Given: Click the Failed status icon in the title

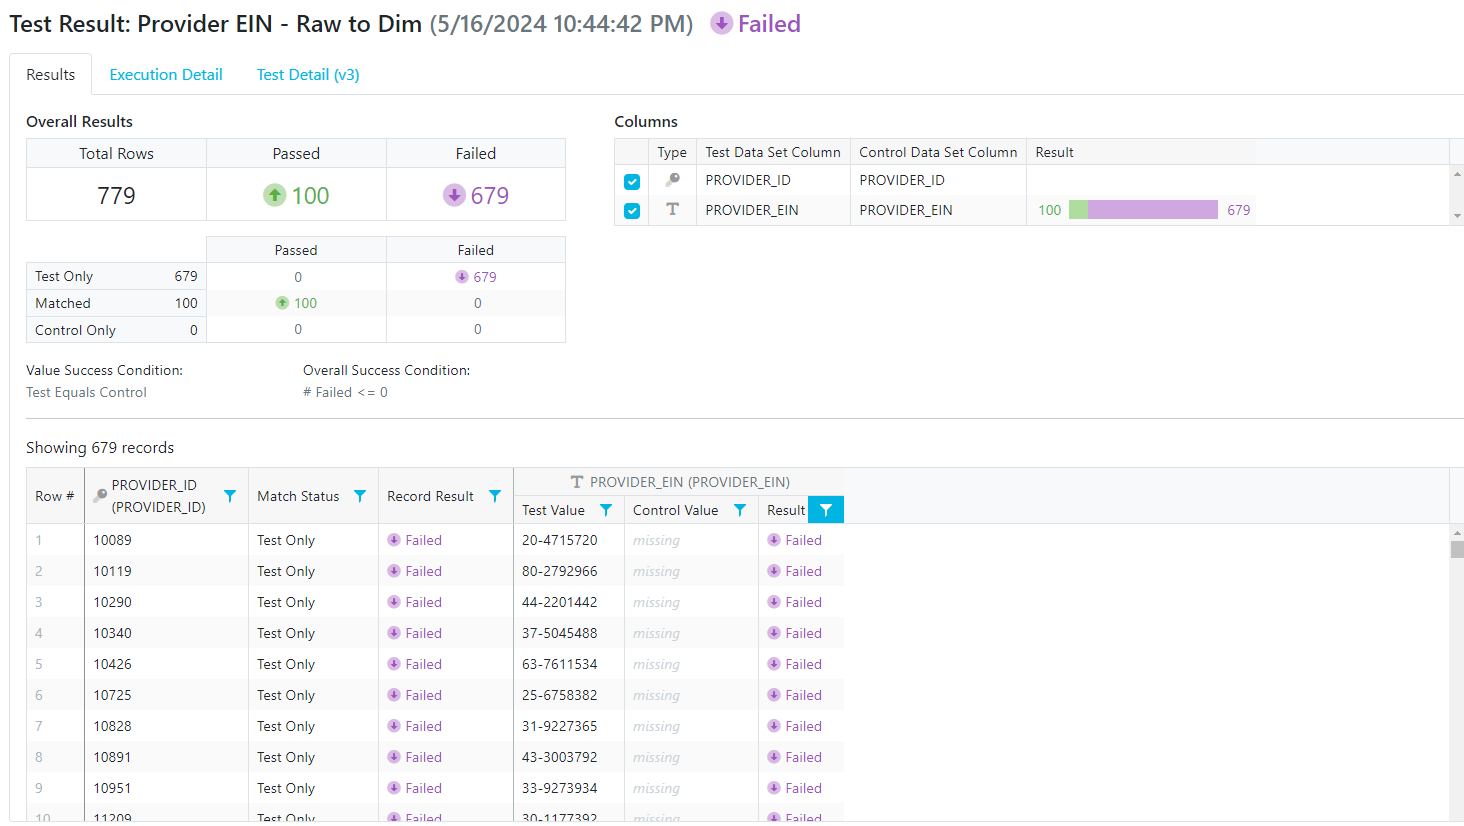Looking at the screenshot, I should [x=721, y=23].
